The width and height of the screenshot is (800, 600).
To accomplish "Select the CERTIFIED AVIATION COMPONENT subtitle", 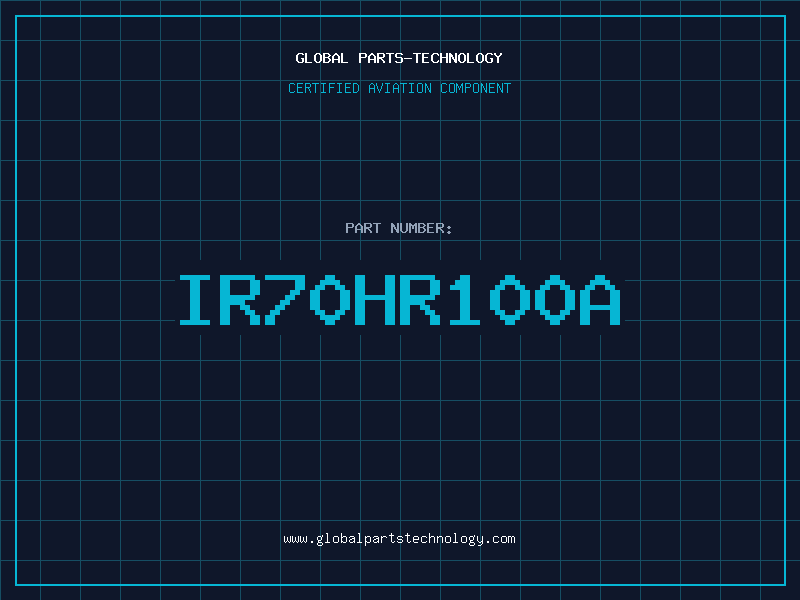I will 399,88.
